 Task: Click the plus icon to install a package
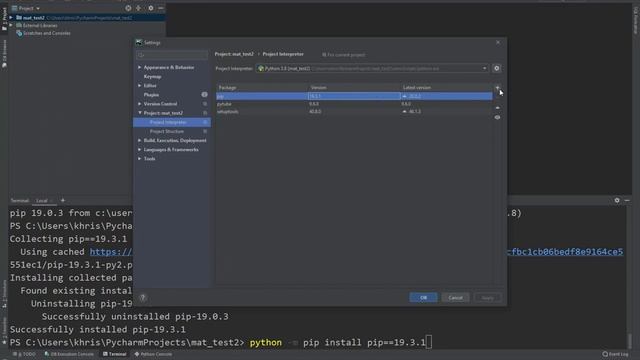tap(497, 88)
